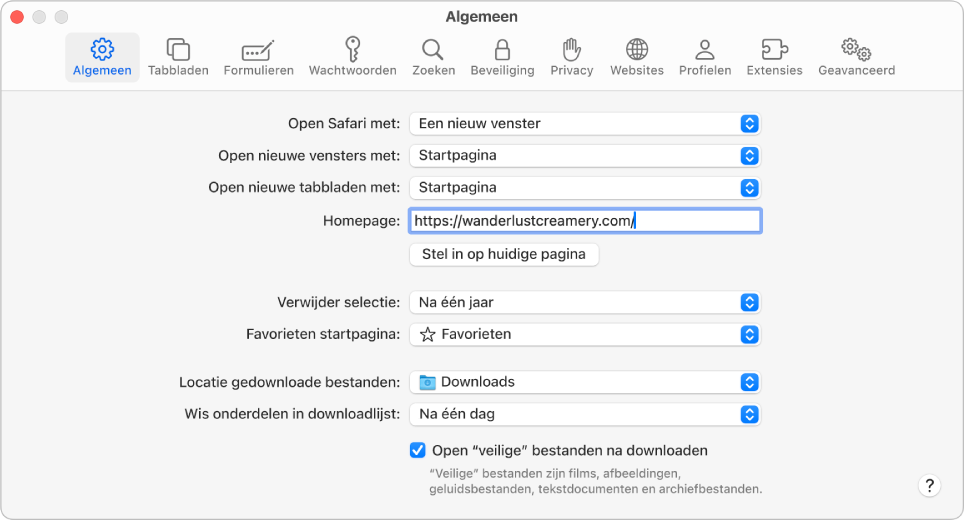Image resolution: width=966 pixels, height=521 pixels.
Task: Uncheck Open "veilige" bestanden na downloaden
Action: (418, 450)
